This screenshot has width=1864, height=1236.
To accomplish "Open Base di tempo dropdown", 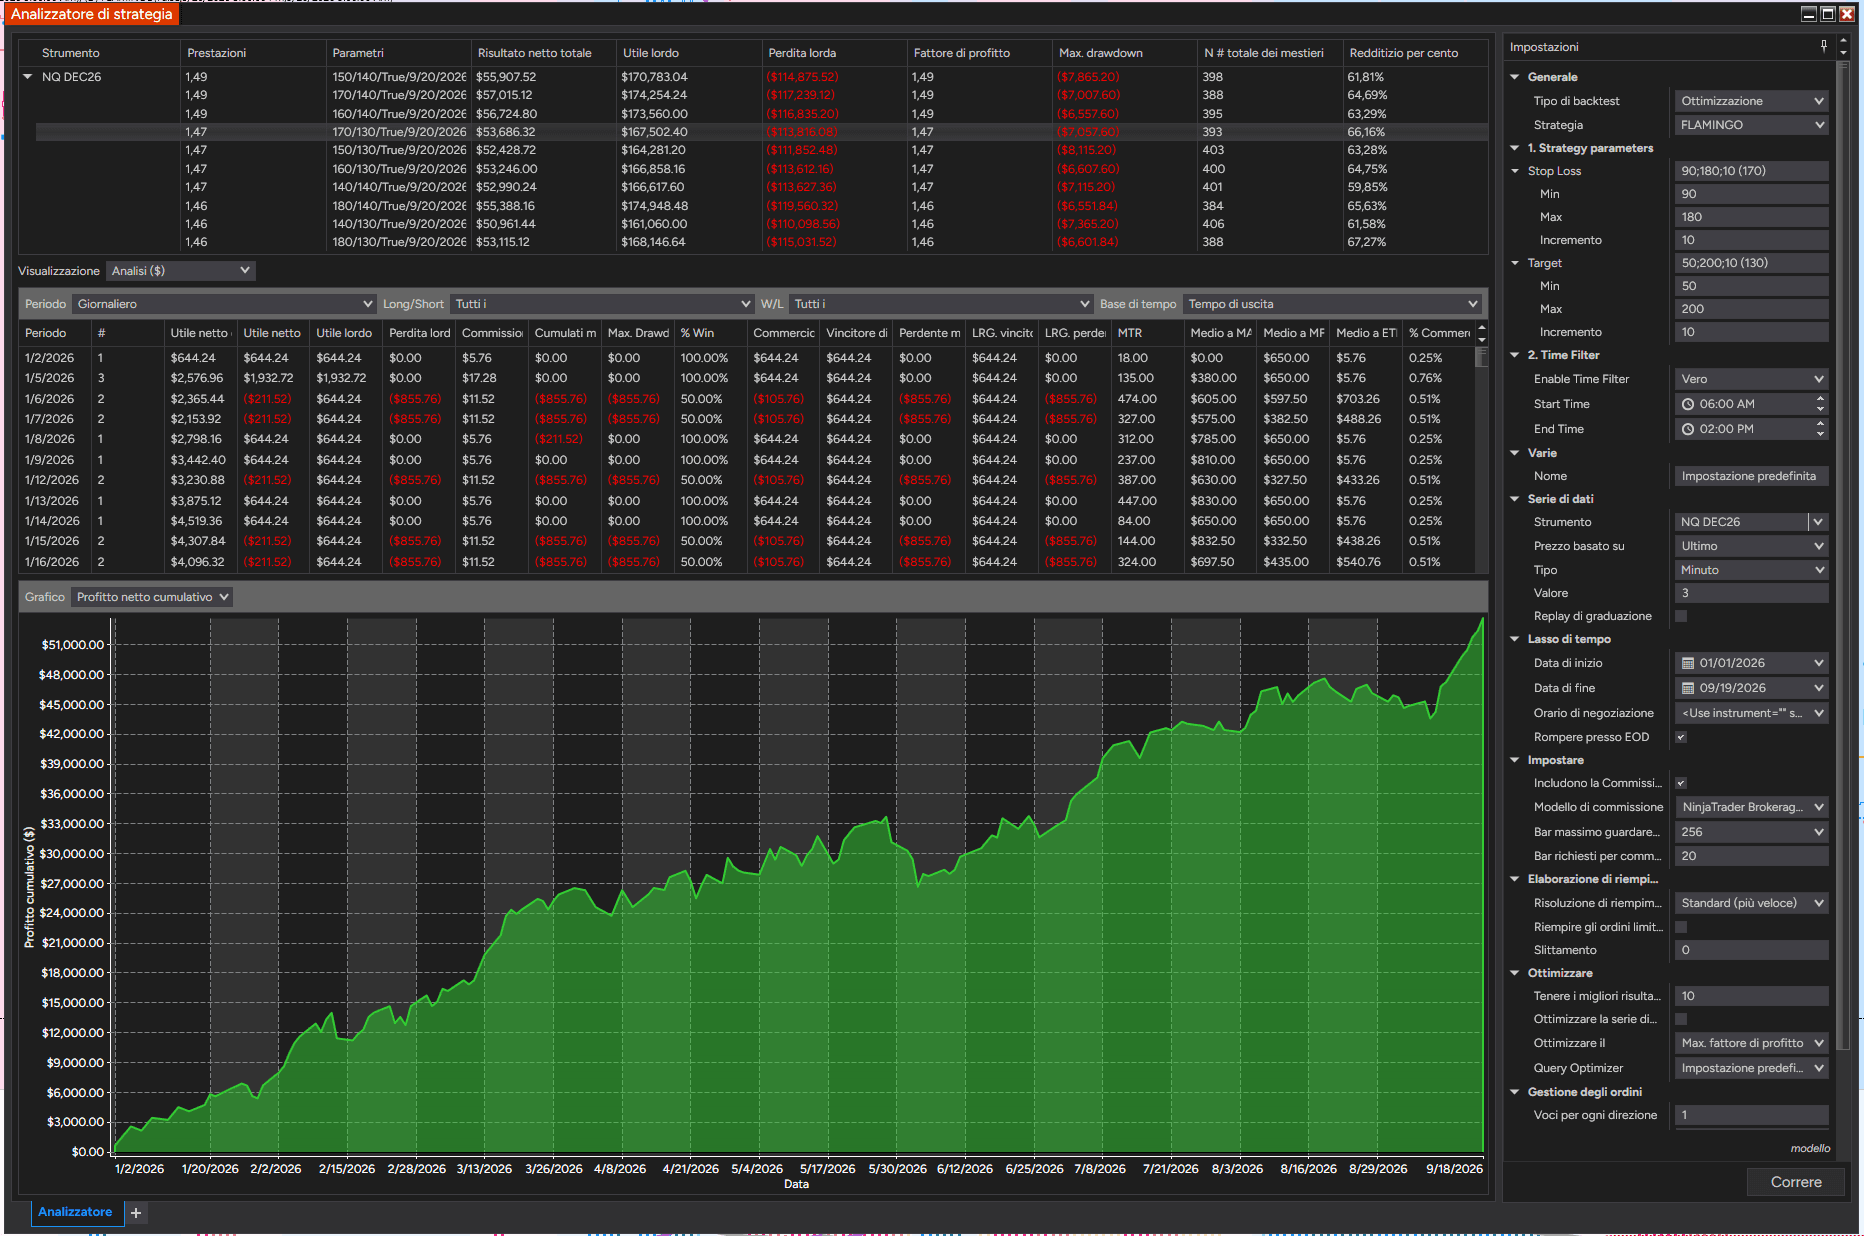I will (1332, 304).
